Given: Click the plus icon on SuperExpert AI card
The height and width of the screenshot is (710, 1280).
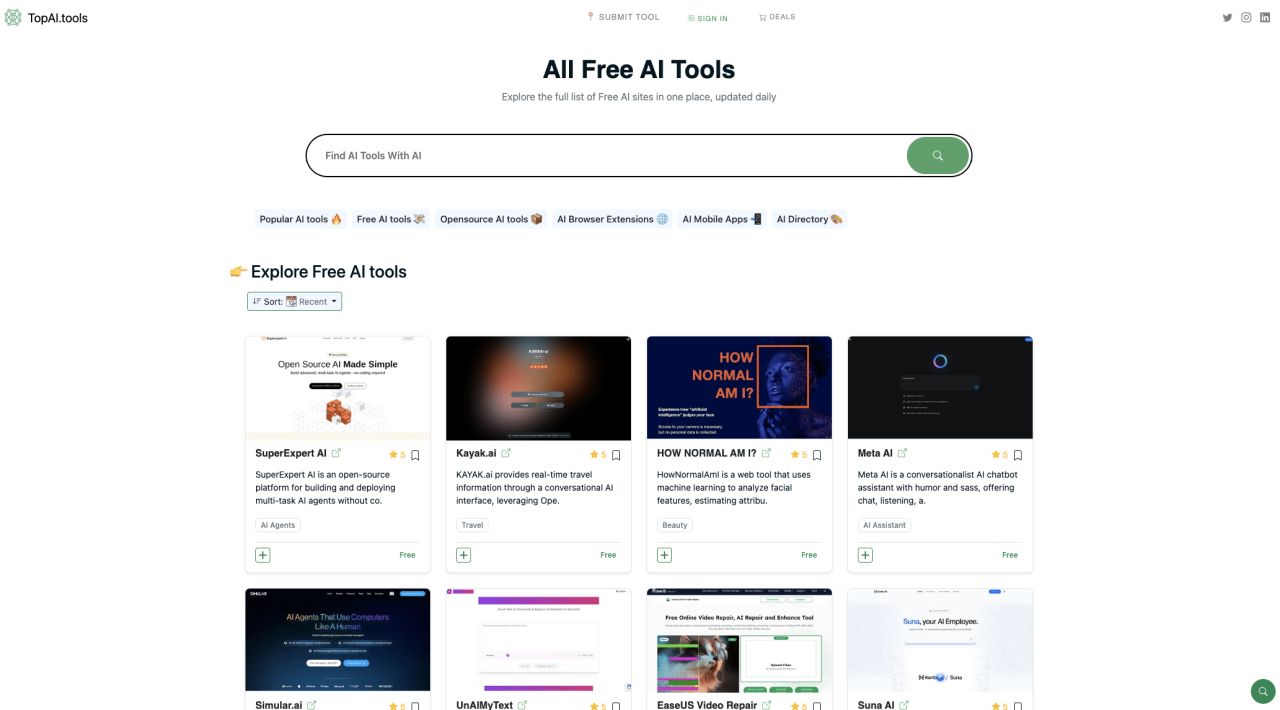Looking at the screenshot, I should (x=262, y=555).
